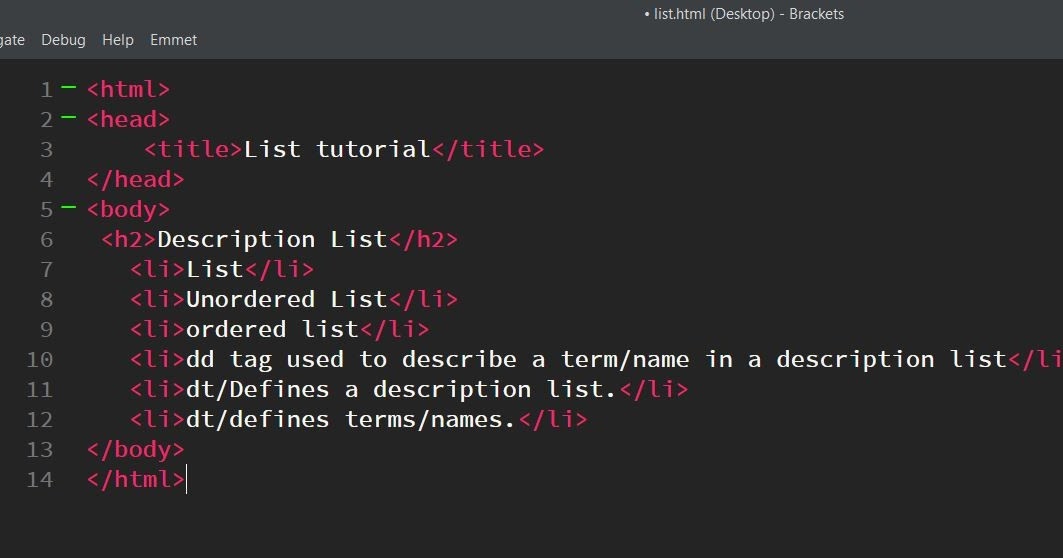Click the closing </html> tag

[x=136, y=479]
